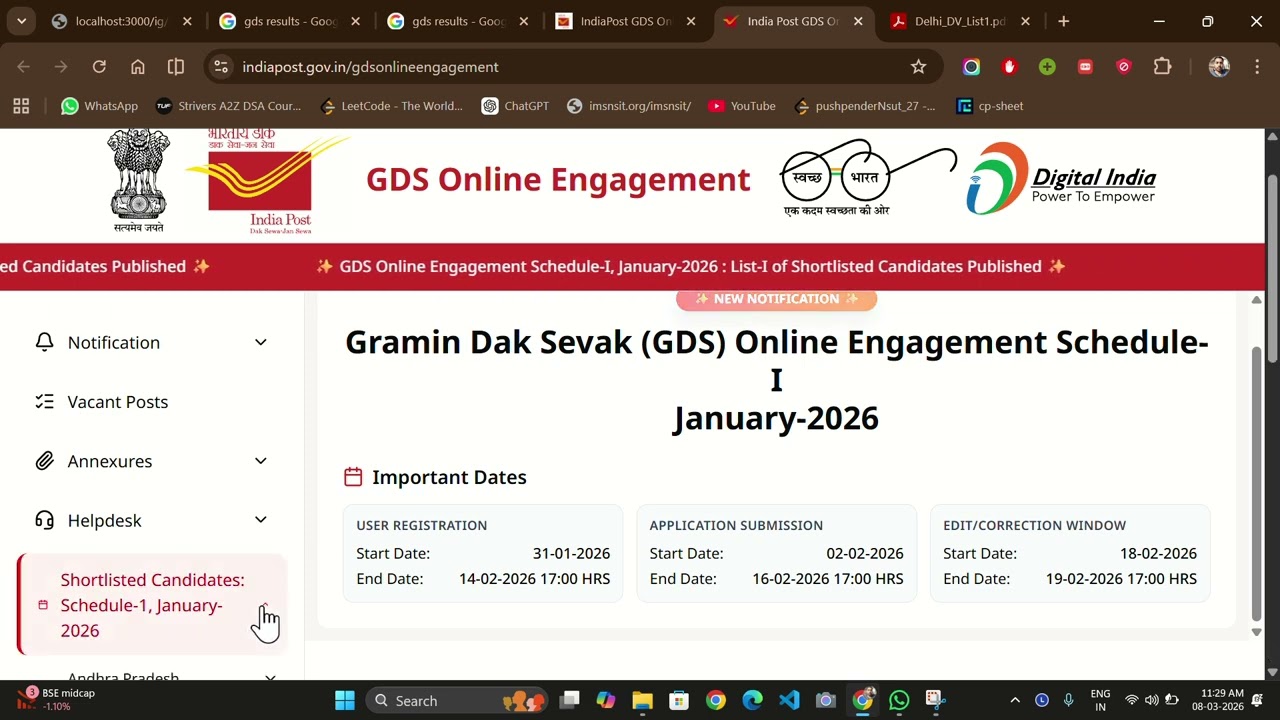Click the Windows taskbar Search box
1280x720 pixels.
457,701
